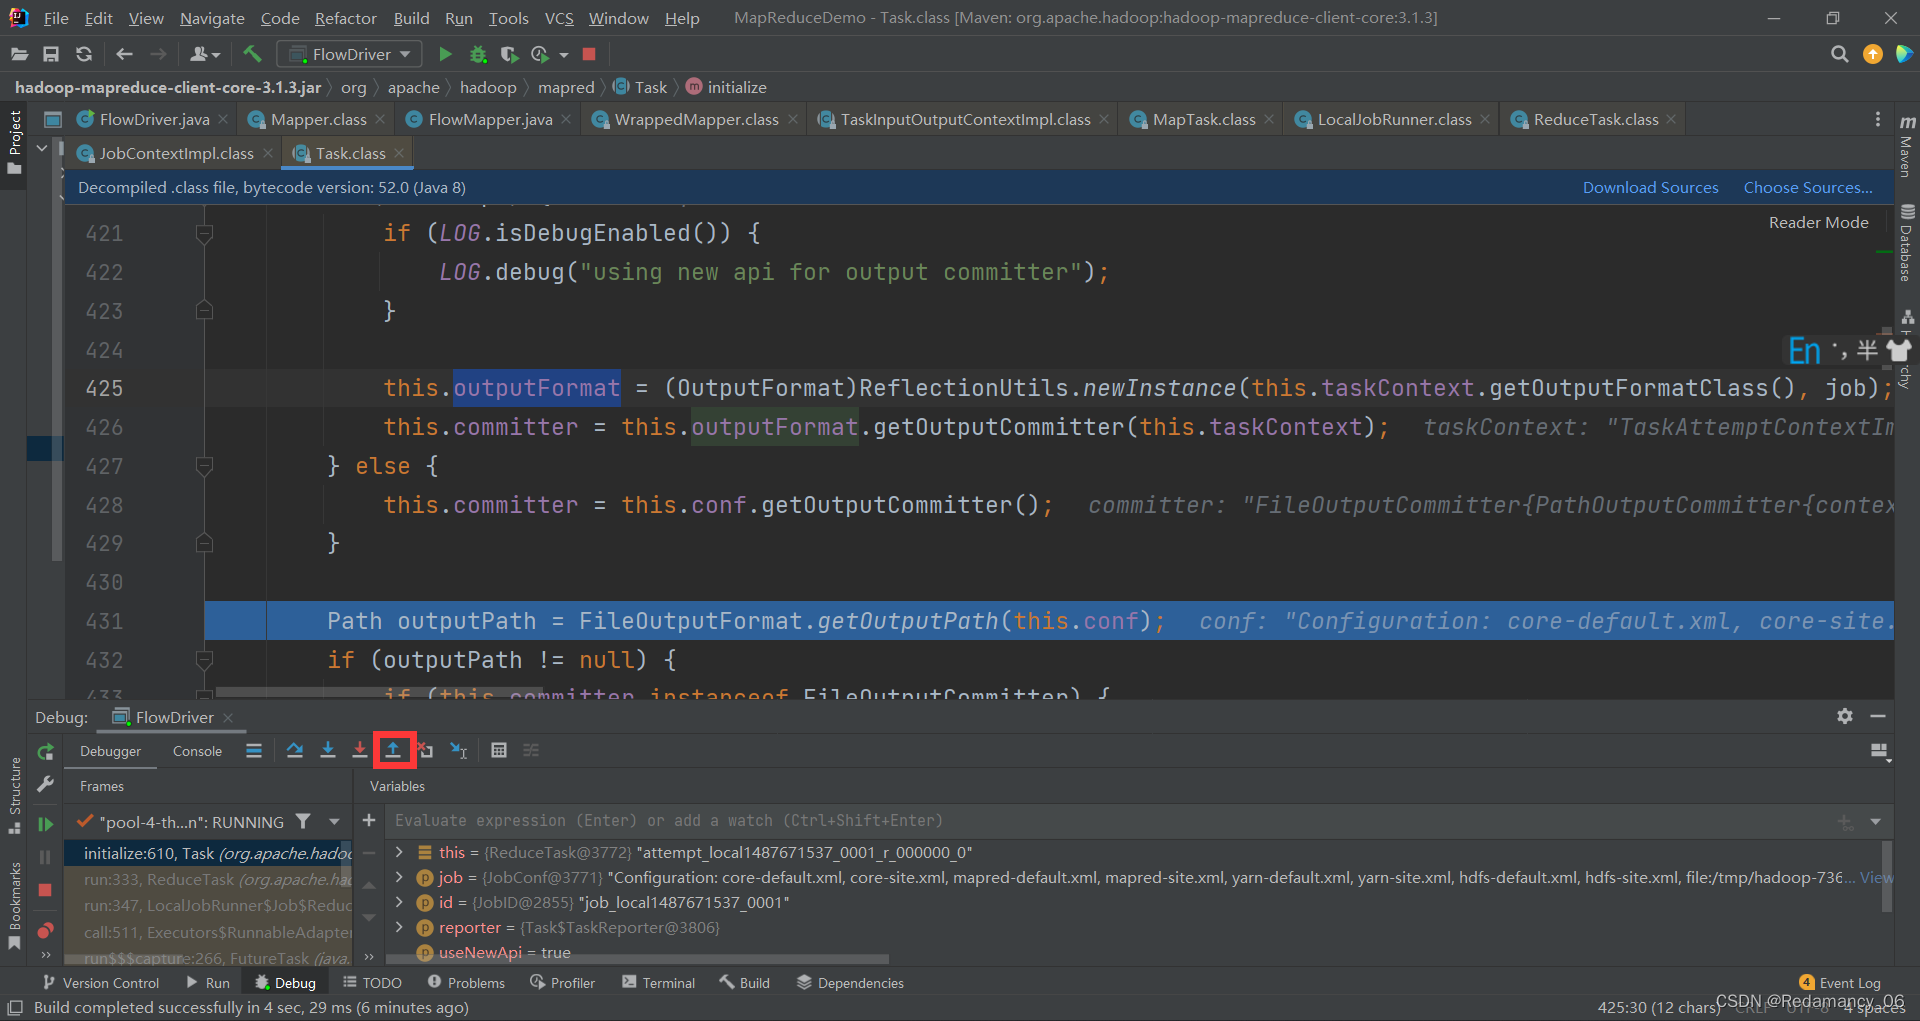Open file or project folder icon
Image resolution: width=1920 pixels, height=1021 pixels.
click(19, 54)
